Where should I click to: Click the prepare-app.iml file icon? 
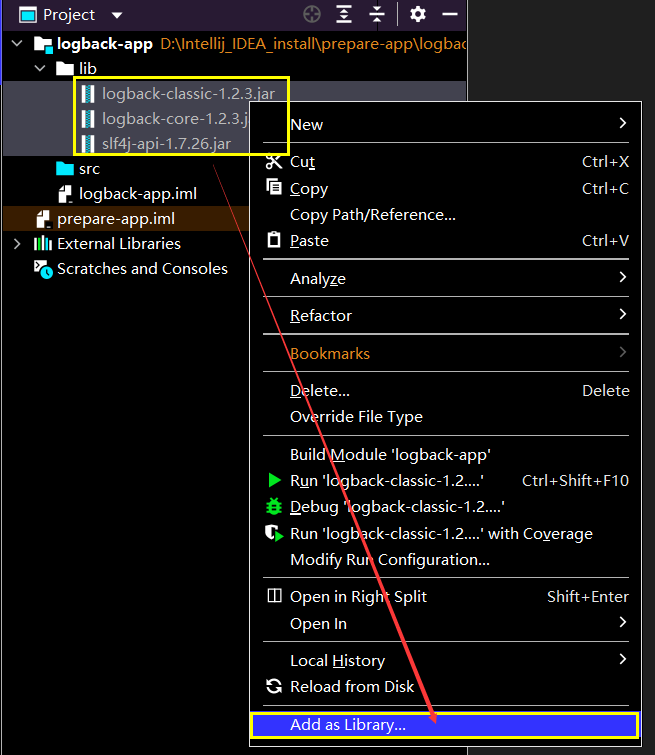pos(43,219)
